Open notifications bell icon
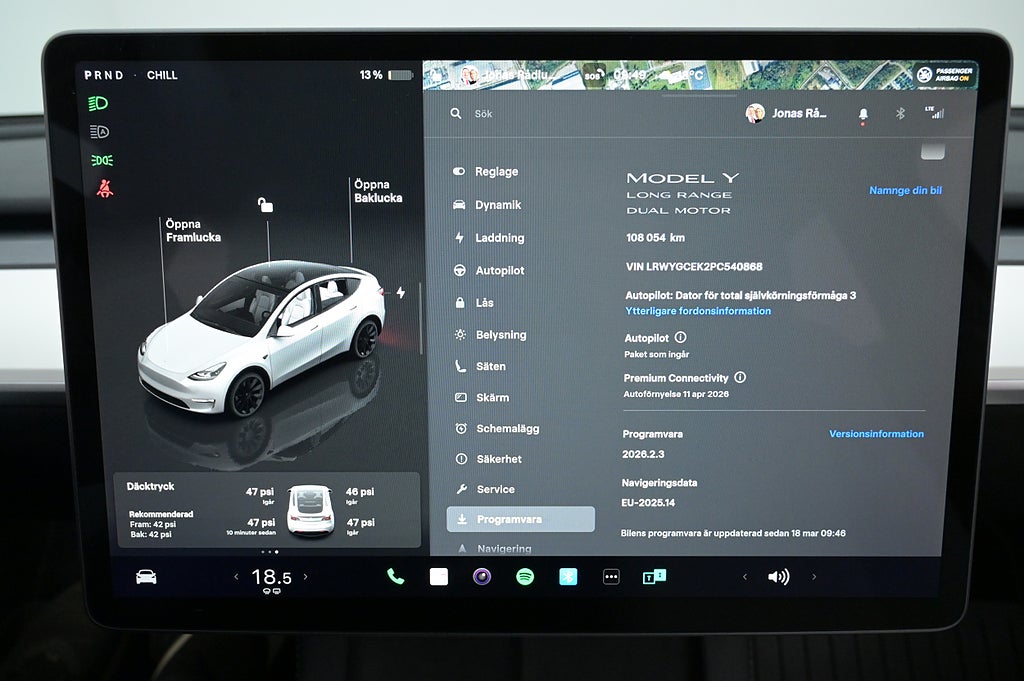1024x681 pixels. coord(863,114)
